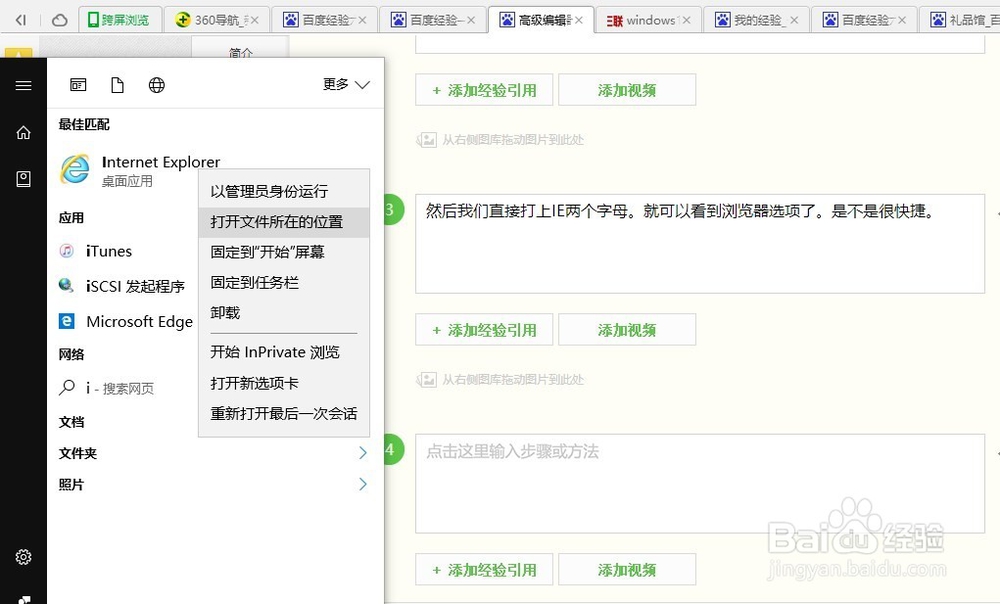Choose 固定到任务栏 in the context menu
Viewport: 1000px width, 604px height.
284,283
